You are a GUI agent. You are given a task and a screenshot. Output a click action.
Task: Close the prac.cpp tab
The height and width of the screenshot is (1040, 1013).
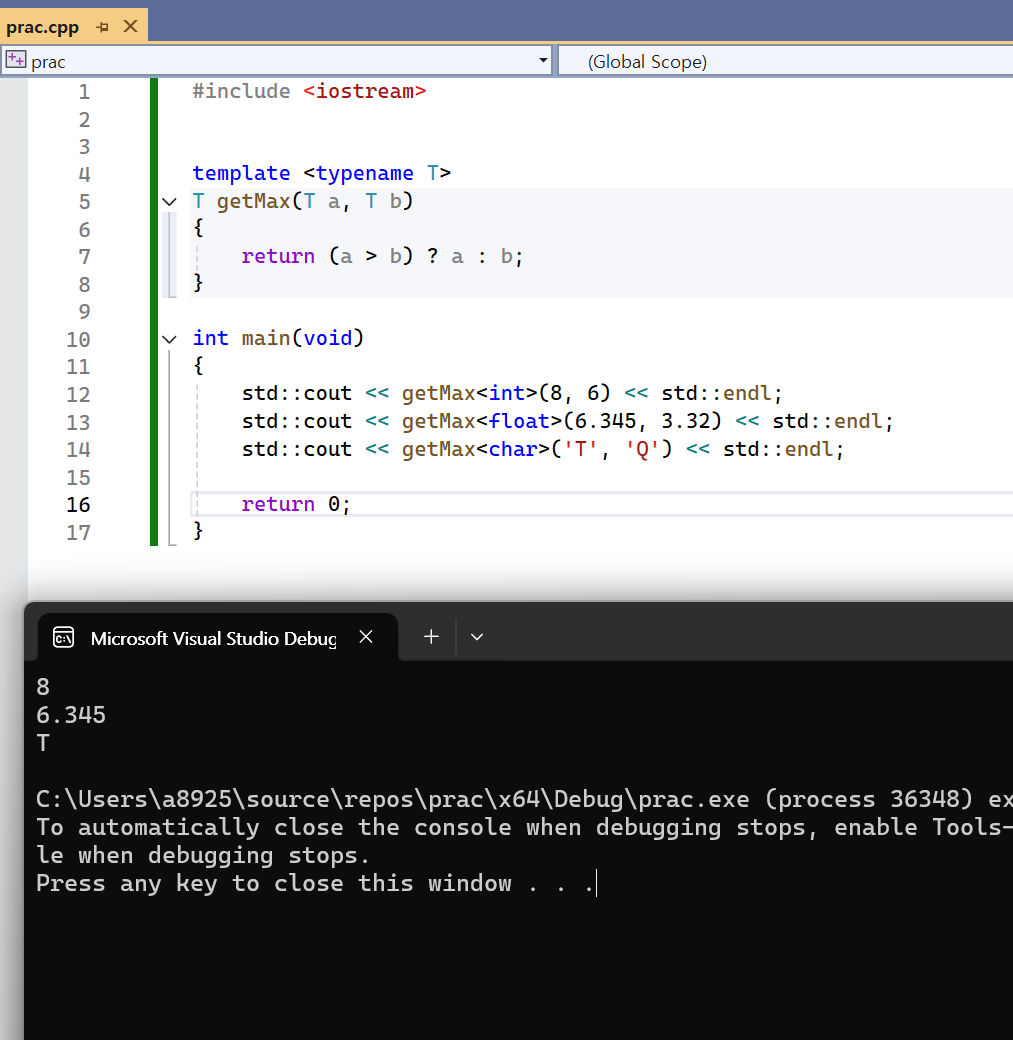coord(131,27)
